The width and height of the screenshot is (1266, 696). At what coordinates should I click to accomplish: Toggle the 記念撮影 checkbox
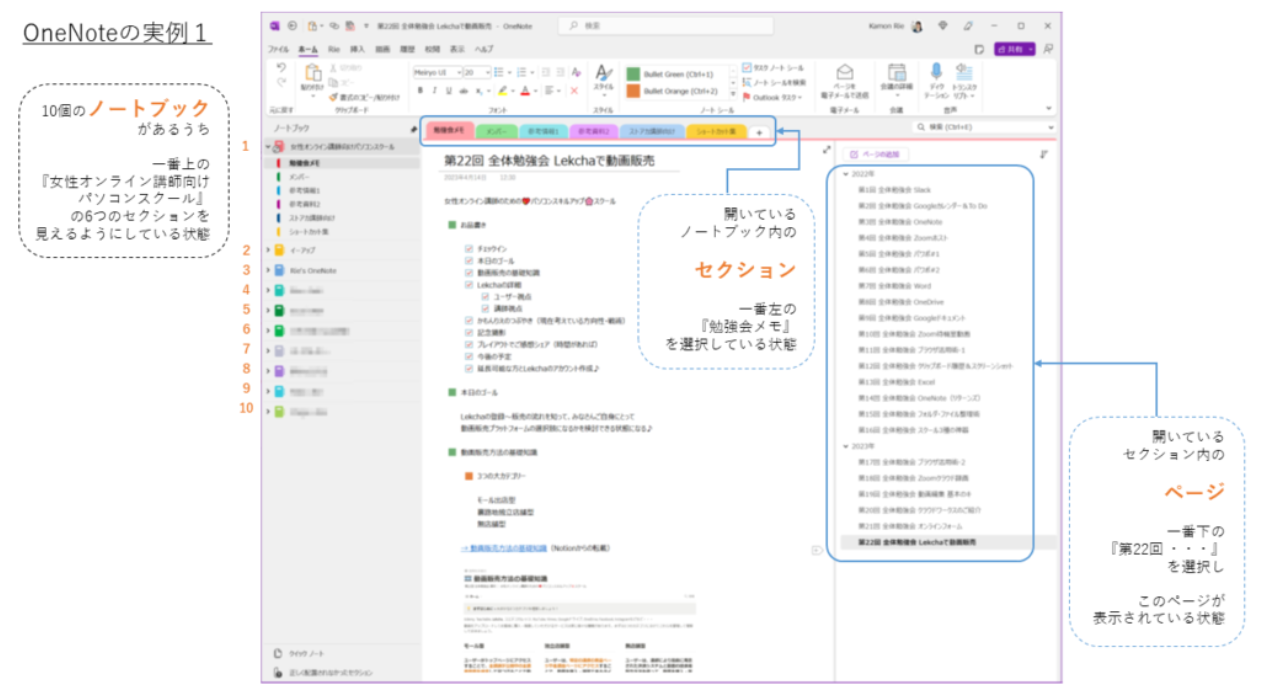469,333
